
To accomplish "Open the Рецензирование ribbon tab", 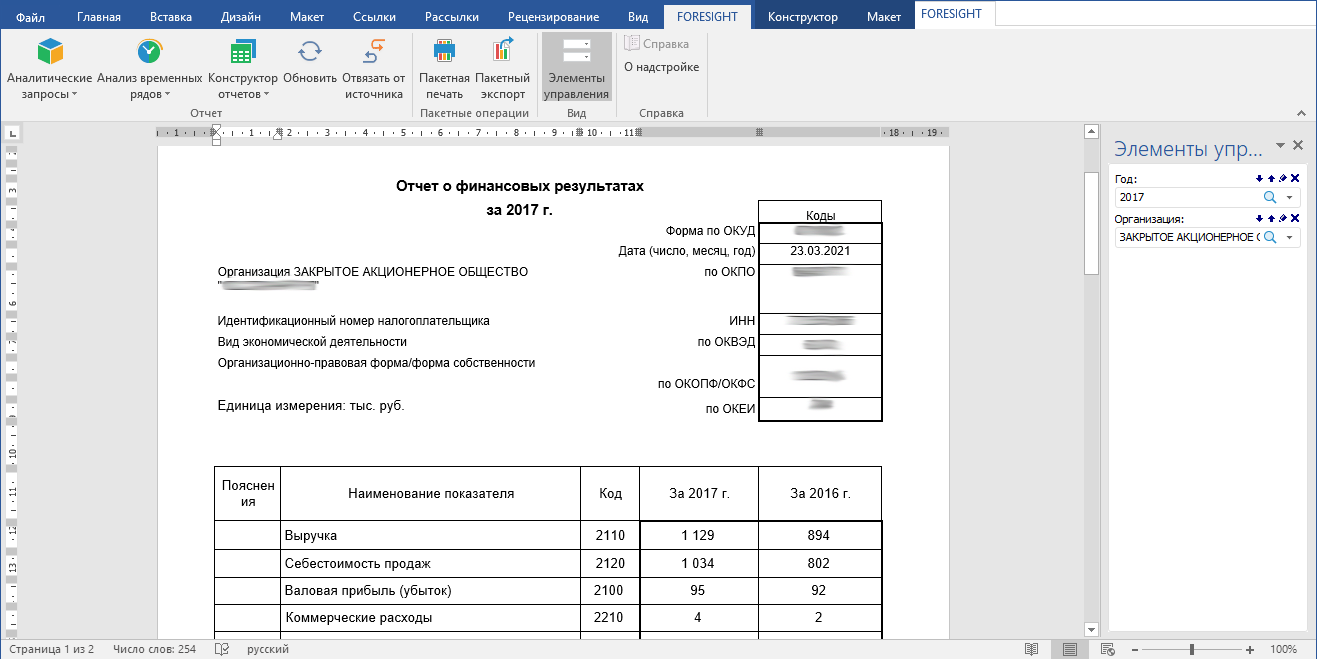I will point(553,17).
